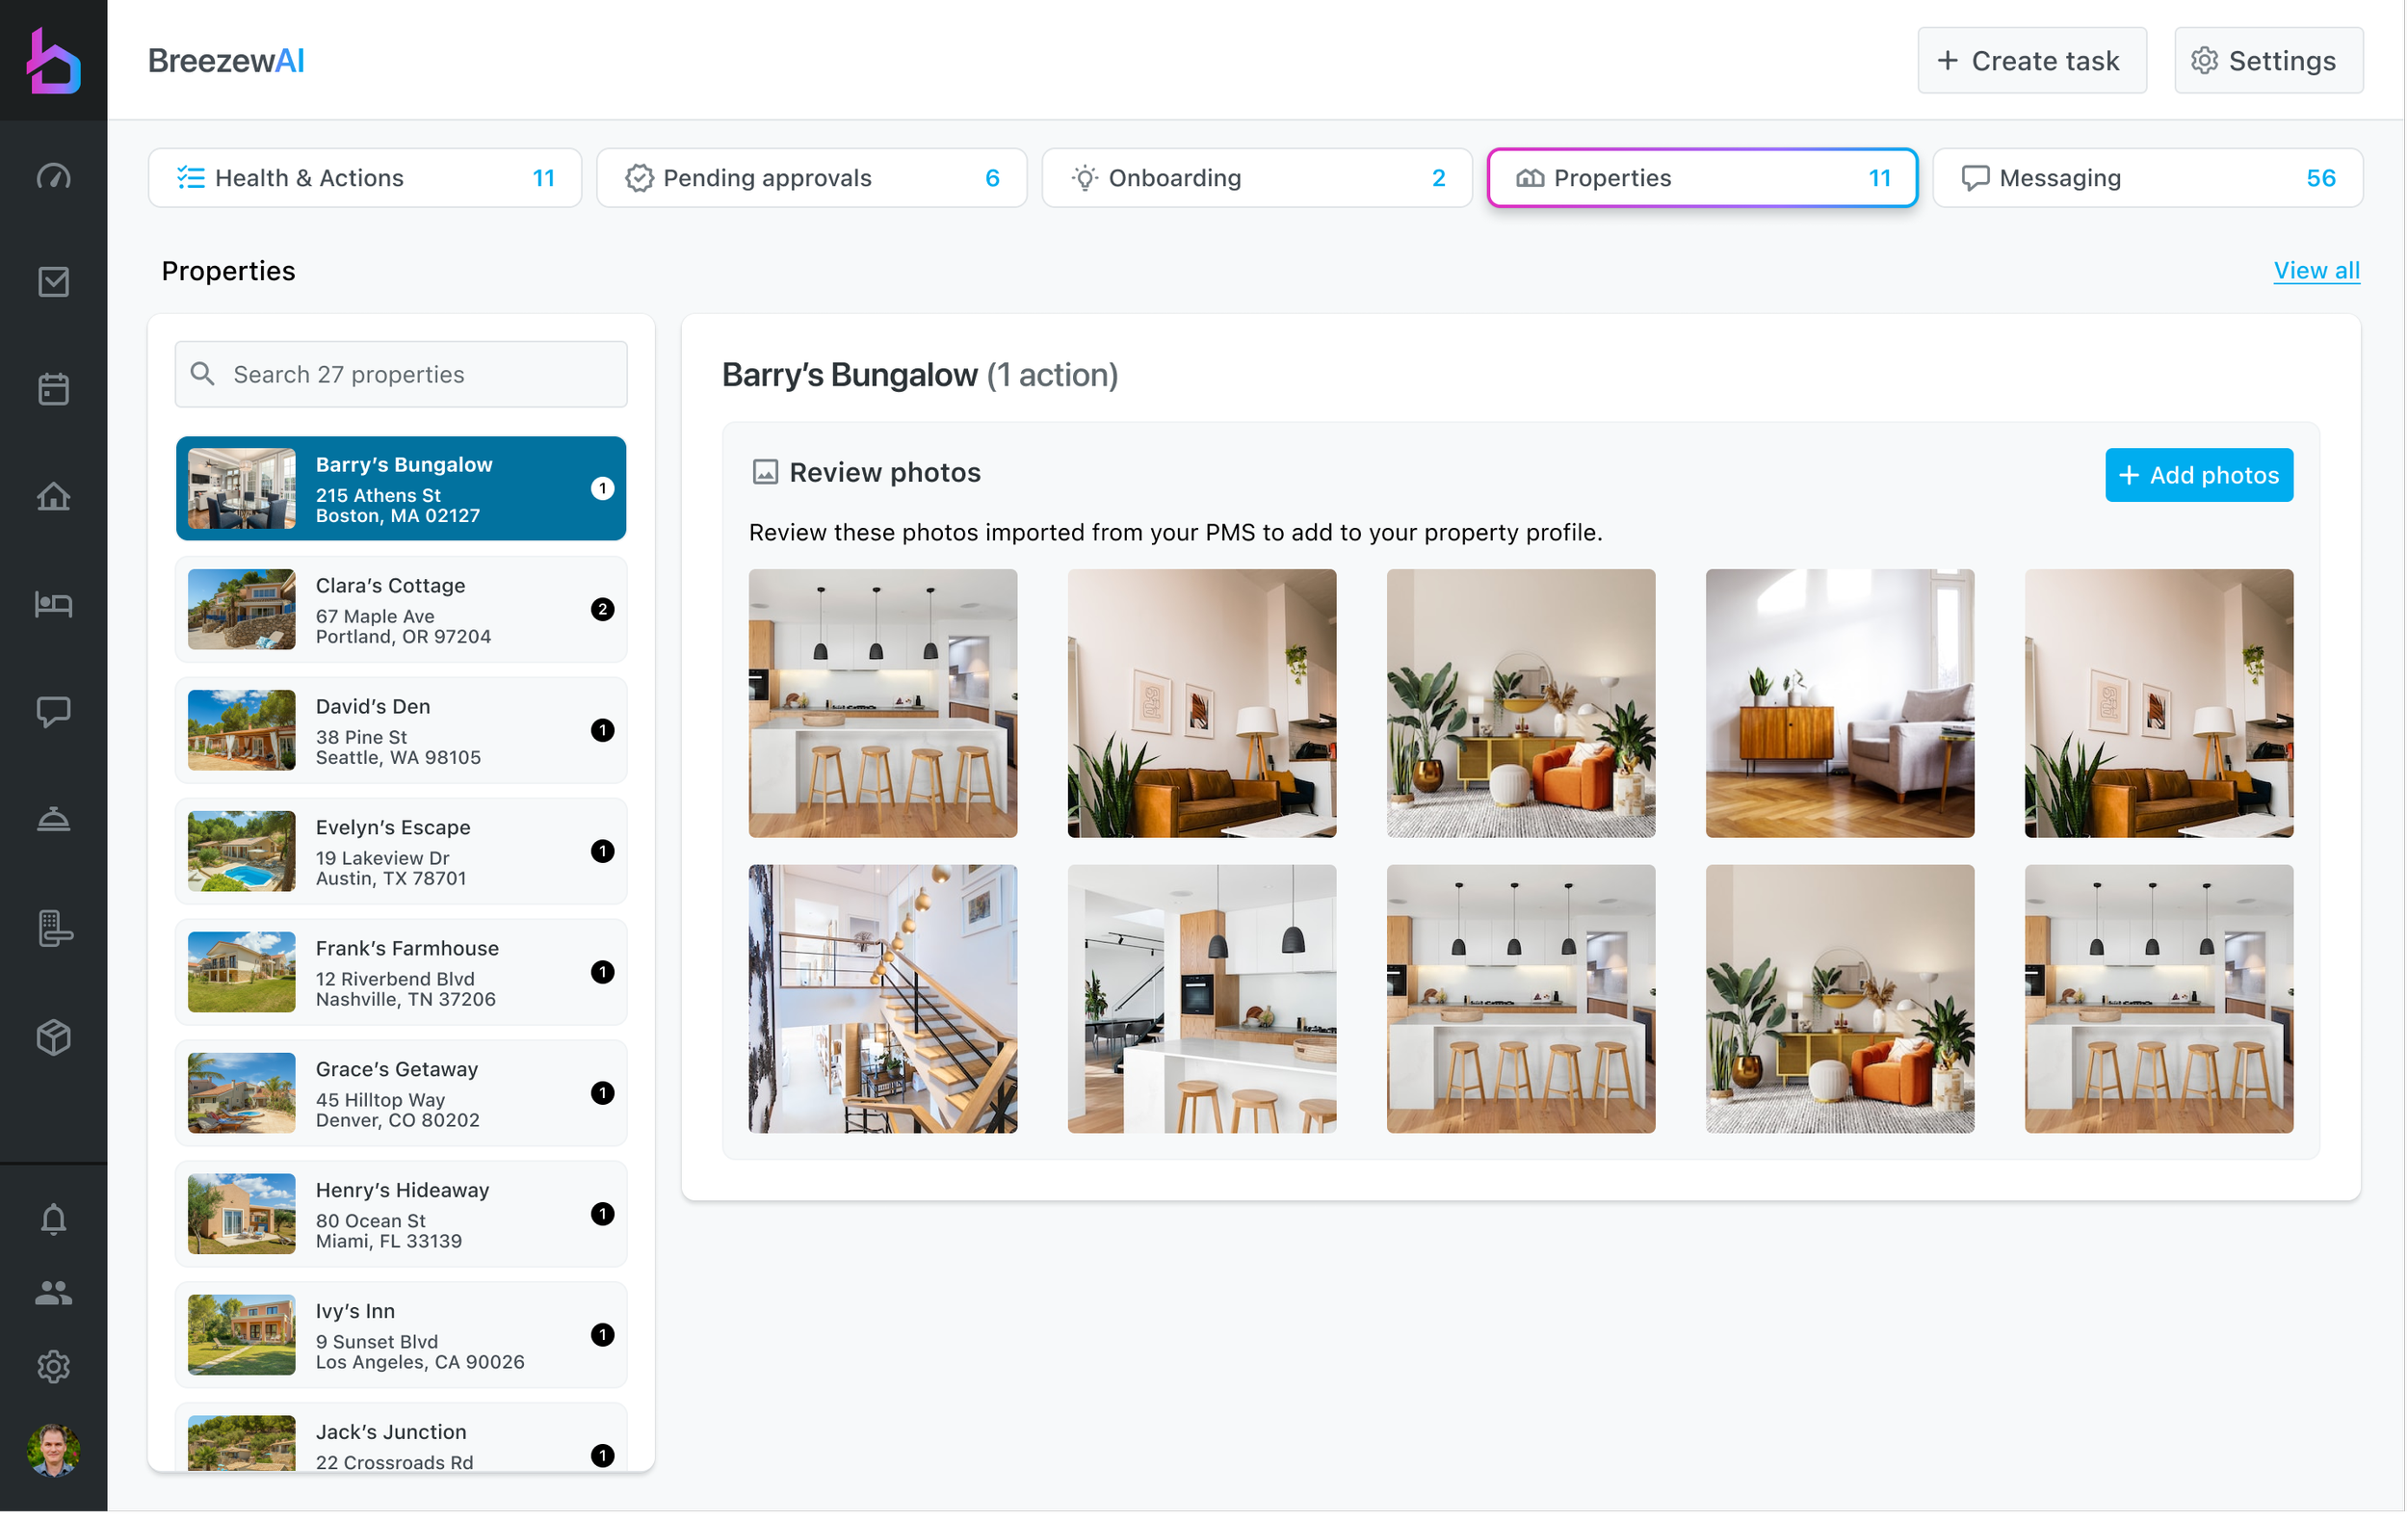Switch to the Pending approvals tab

812,178
